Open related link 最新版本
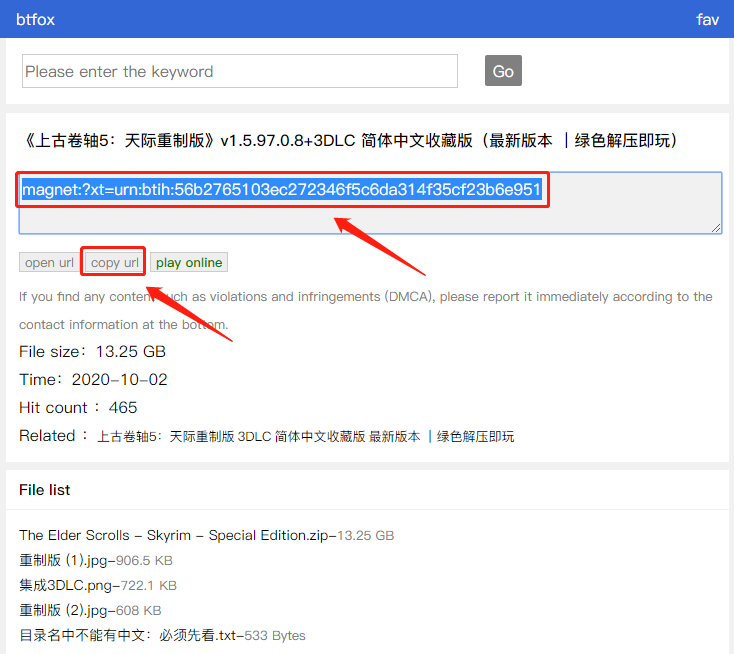Viewport: 734px width, 654px height. [x=395, y=437]
